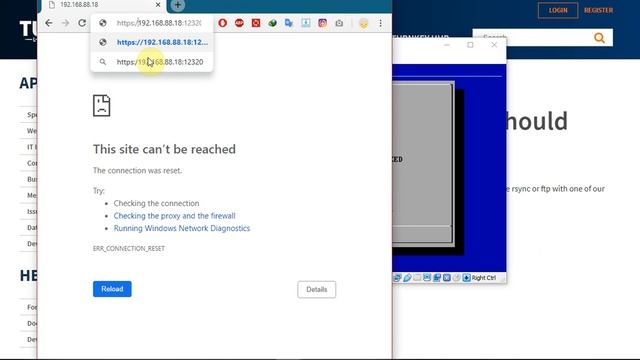Image resolution: width=640 pixels, height=360 pixels.
Task: Click the 'This site can't be reached' heading
Action: tap(164, 149)
